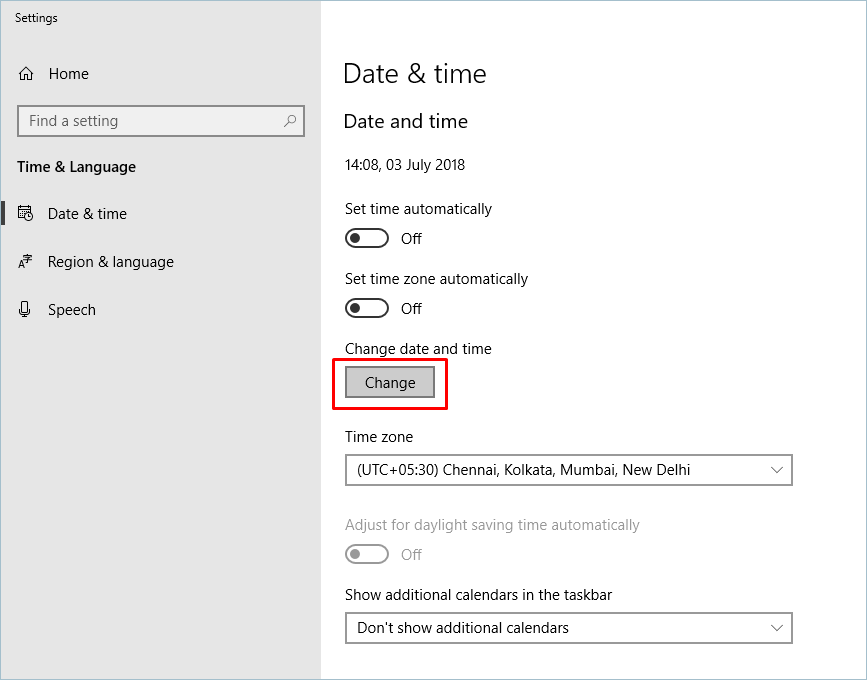Enable the Set time automatically switch
This screenshot has height=680, width=867.
click(x=367, y=238)
